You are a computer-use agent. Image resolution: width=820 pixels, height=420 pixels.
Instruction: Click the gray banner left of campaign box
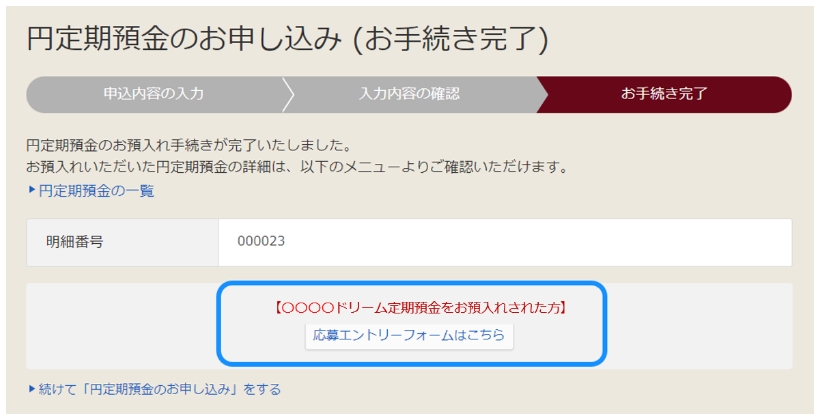[121, 326]
